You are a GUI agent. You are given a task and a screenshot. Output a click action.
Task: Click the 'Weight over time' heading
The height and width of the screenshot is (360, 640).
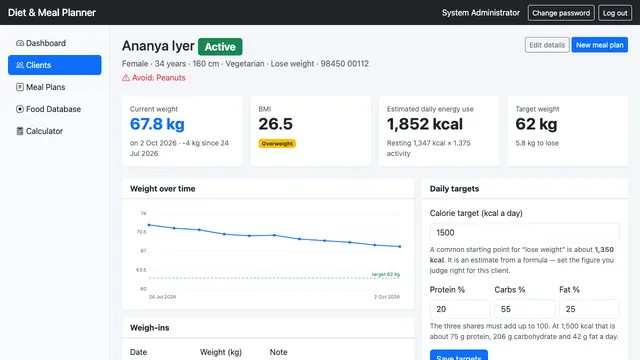(162, 189)
